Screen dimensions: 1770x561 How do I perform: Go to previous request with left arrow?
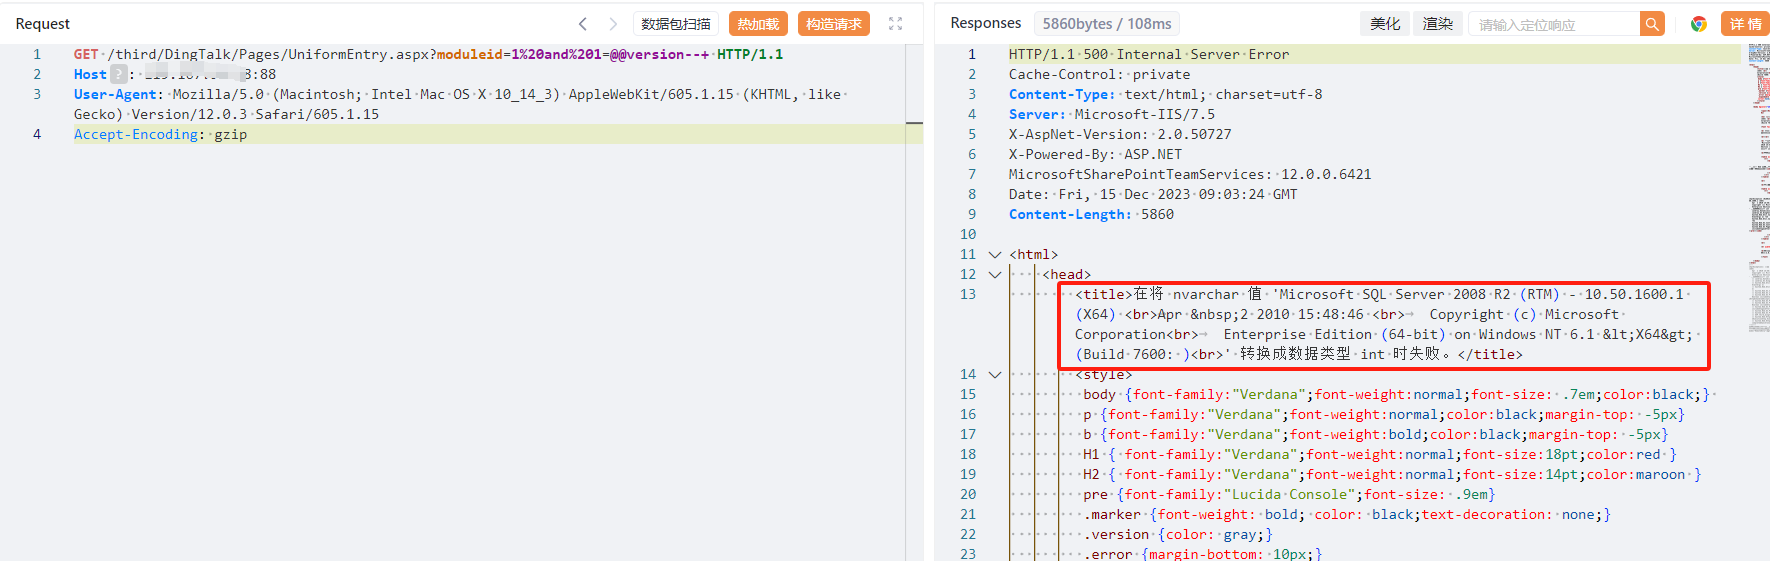tap(583, 24)
